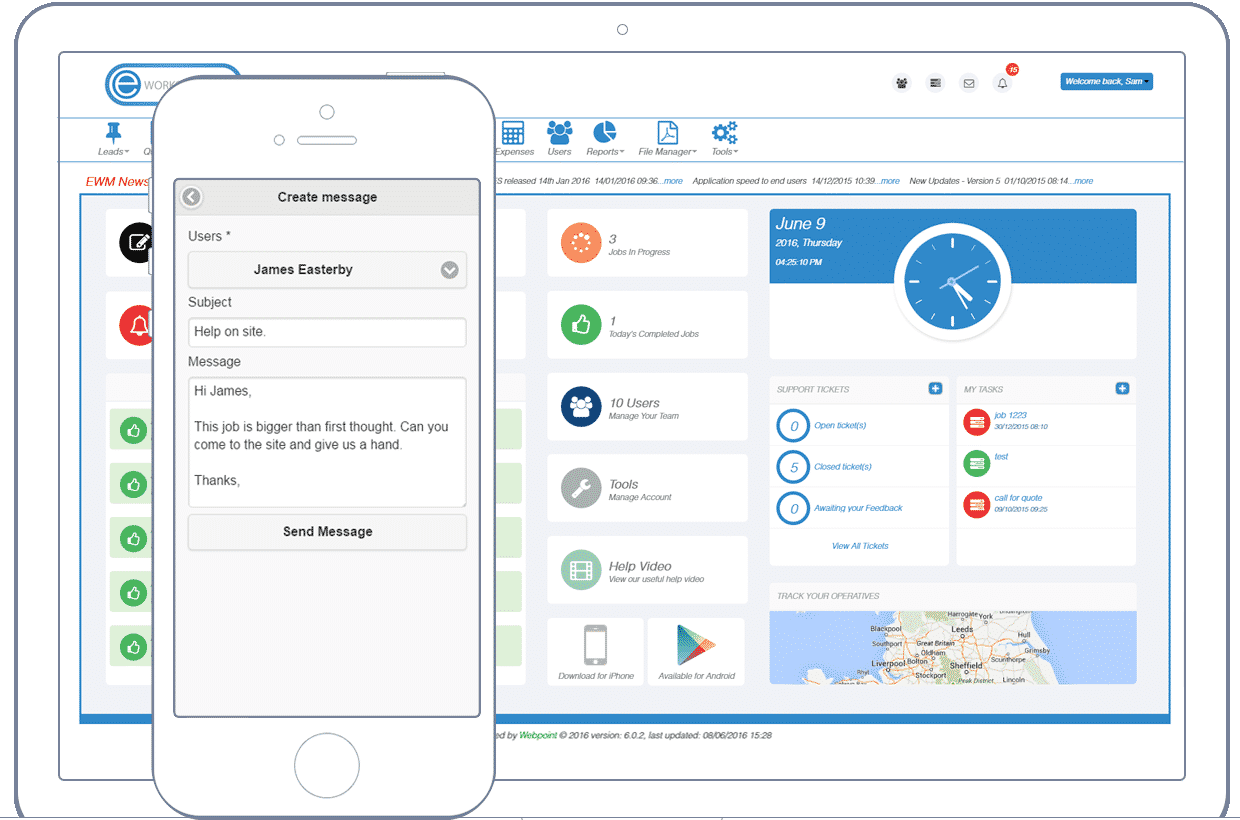Image resolution: width=1240 pixels, height=820 pixels.
Task: Click the dark blue 10 Users icon
Action: coord(580,407)
